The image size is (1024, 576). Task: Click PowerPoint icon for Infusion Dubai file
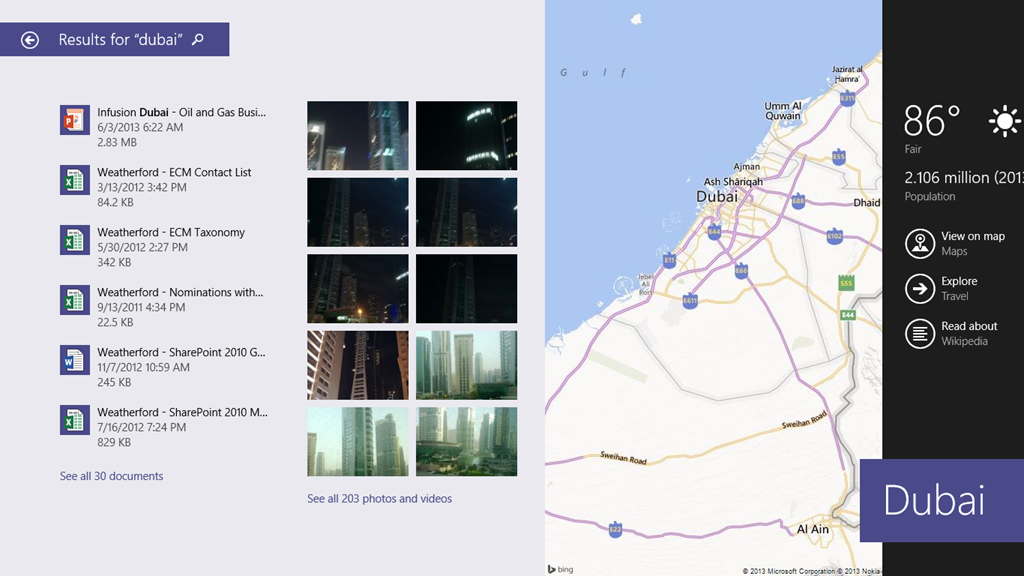tap(74, 120)
